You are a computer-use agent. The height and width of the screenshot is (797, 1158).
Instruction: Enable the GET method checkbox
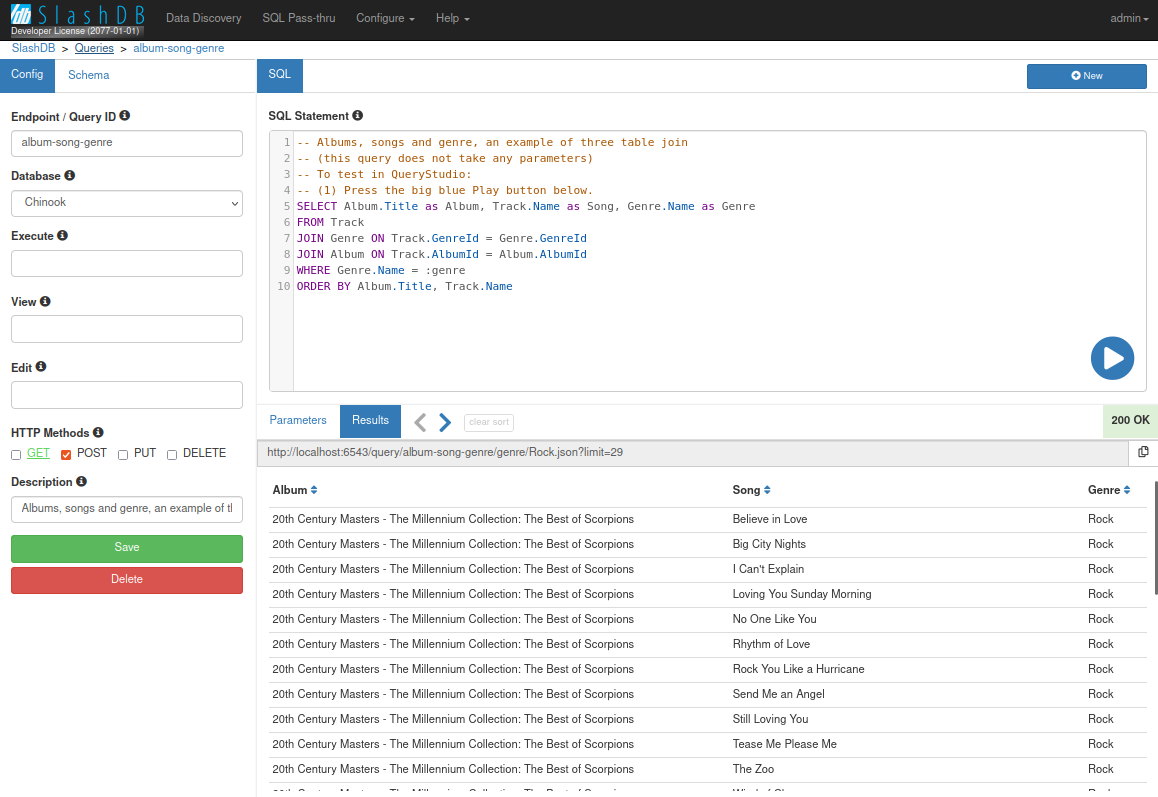16,455
